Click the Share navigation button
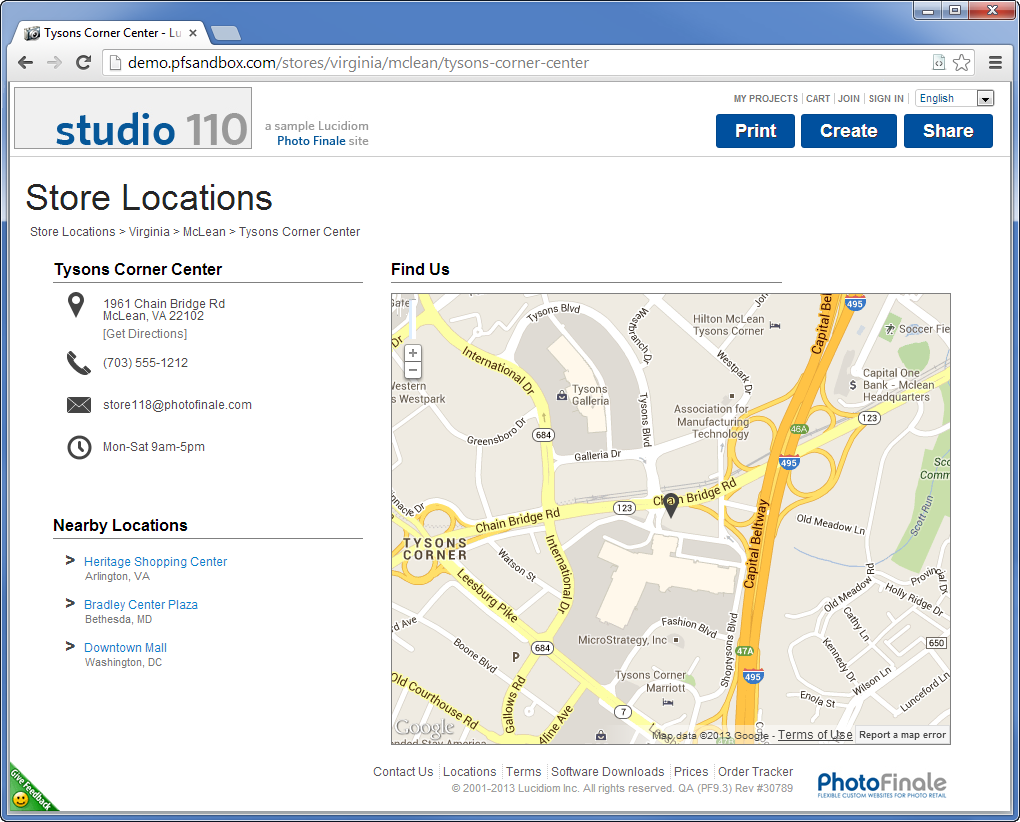 (x=947, y=131)
